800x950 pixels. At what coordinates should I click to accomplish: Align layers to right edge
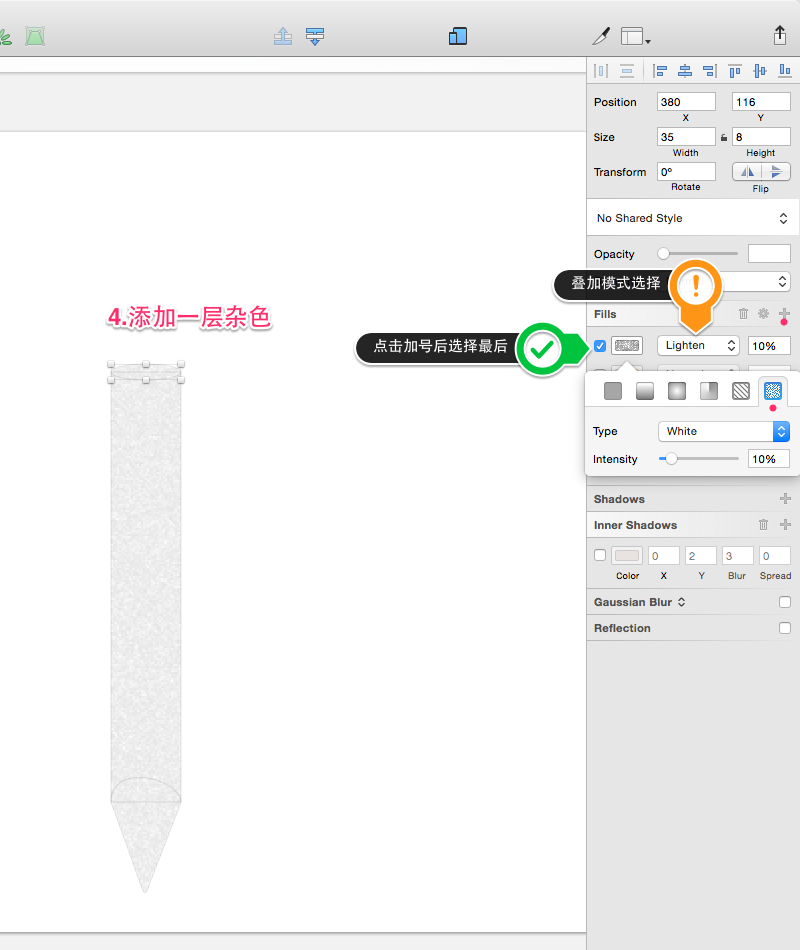pos(710,71)
